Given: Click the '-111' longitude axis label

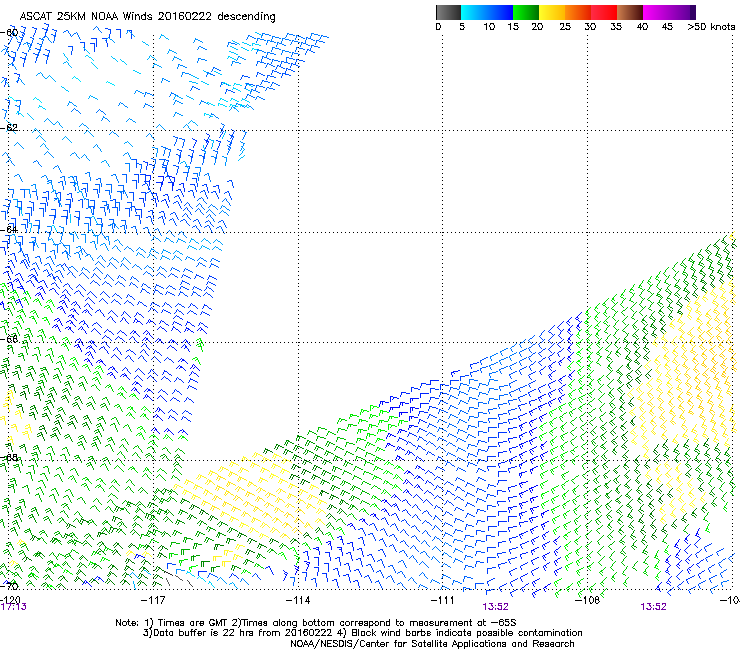Looking at the screenshot, I should coord(442,600).
